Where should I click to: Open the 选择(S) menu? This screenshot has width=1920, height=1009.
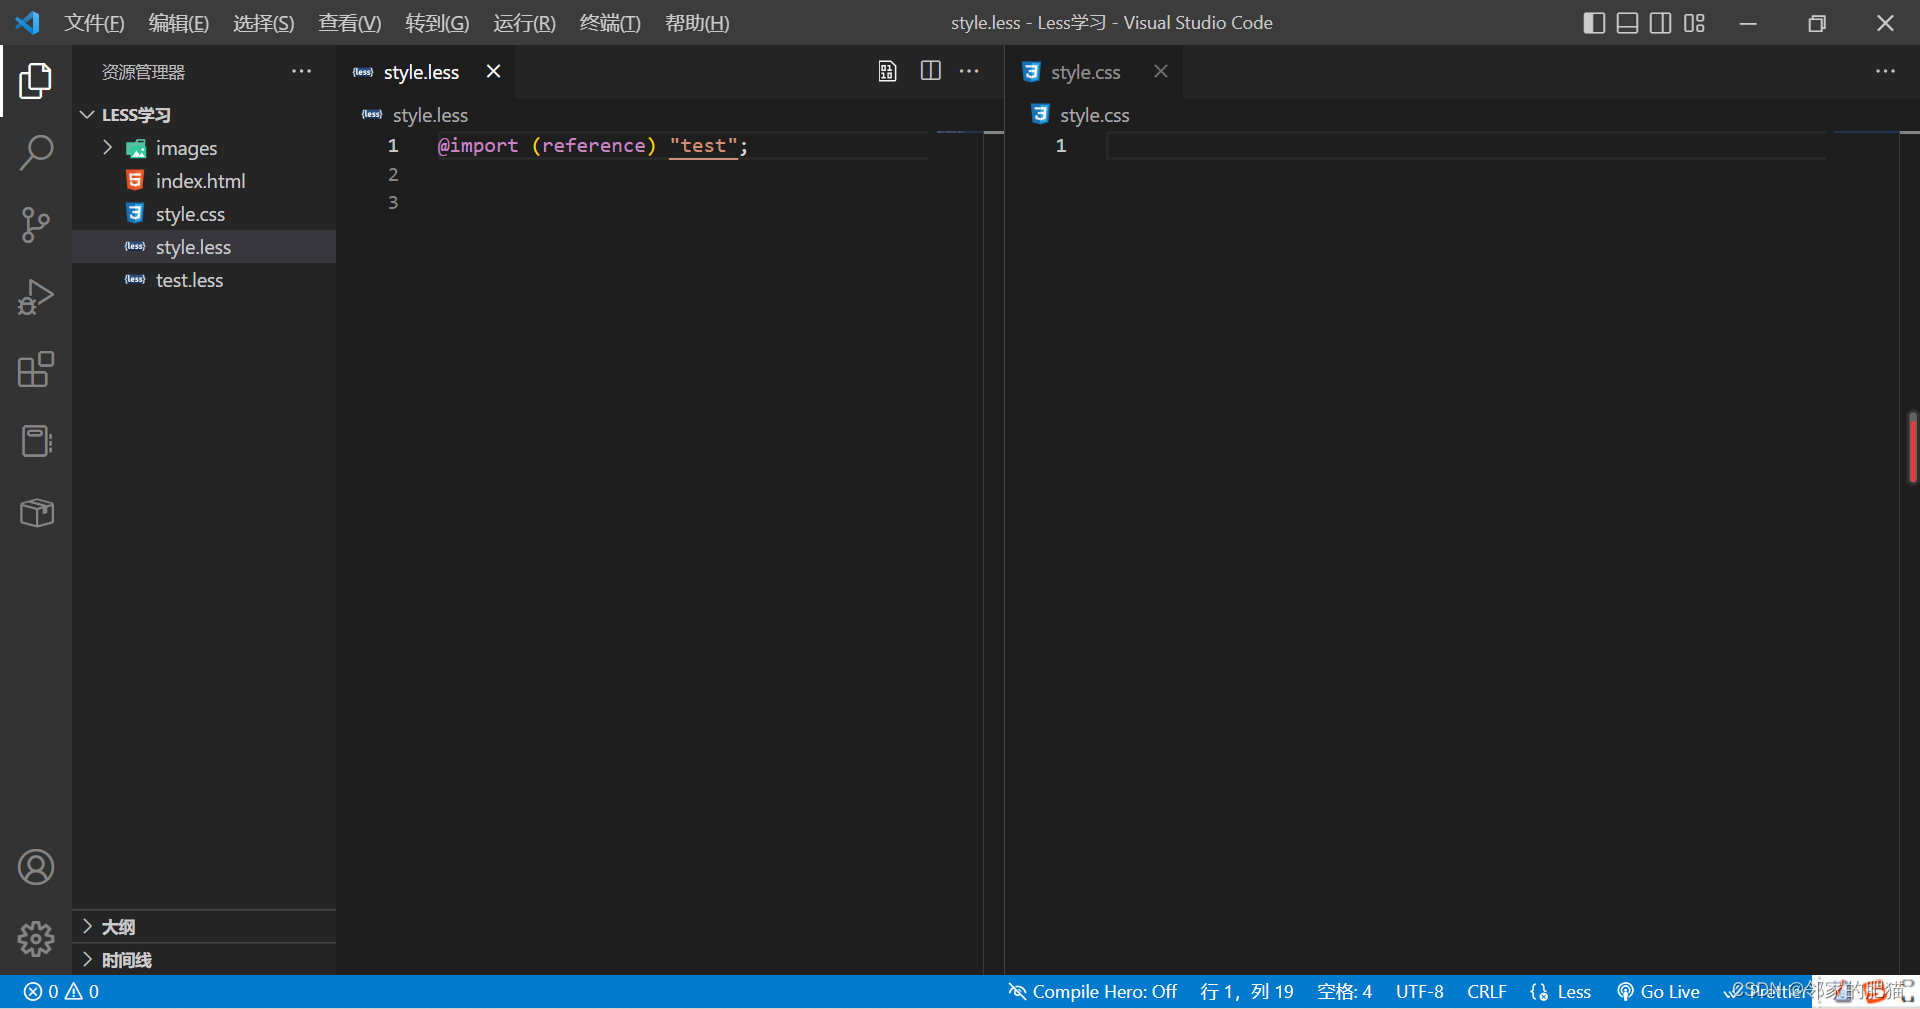pos(263,23)
